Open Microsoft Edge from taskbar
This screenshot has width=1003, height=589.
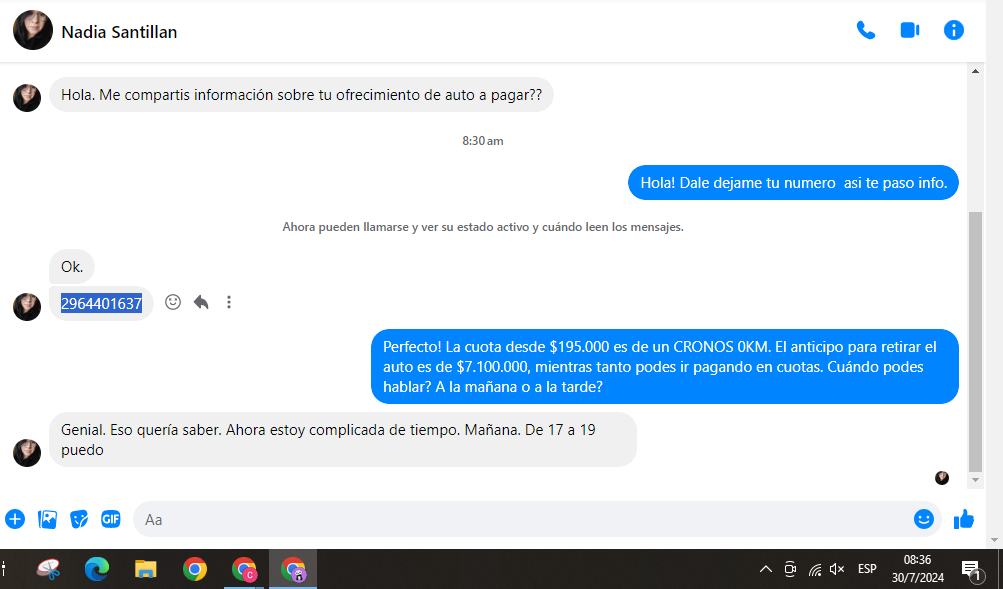[97, 569]
